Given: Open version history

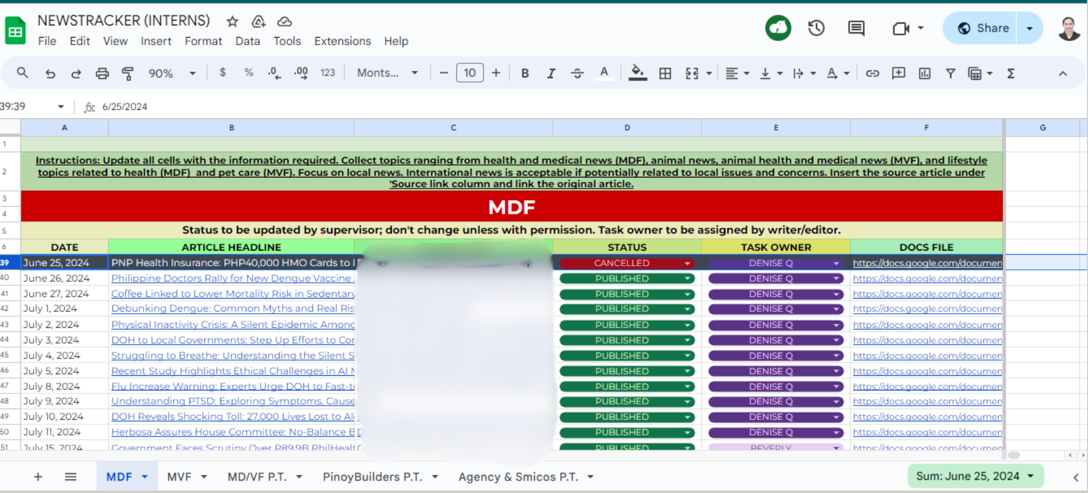Looking at the screenshot, I should pyautogui.click(x=817, y=28).
